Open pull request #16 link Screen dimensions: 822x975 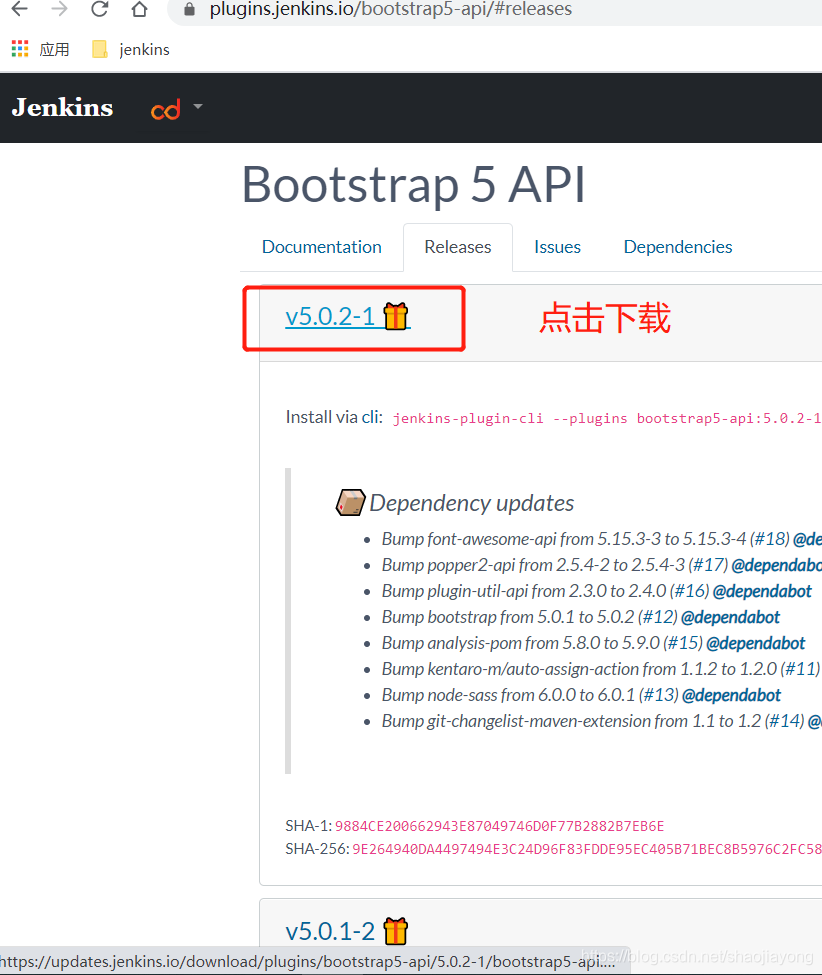click(690, 591)
